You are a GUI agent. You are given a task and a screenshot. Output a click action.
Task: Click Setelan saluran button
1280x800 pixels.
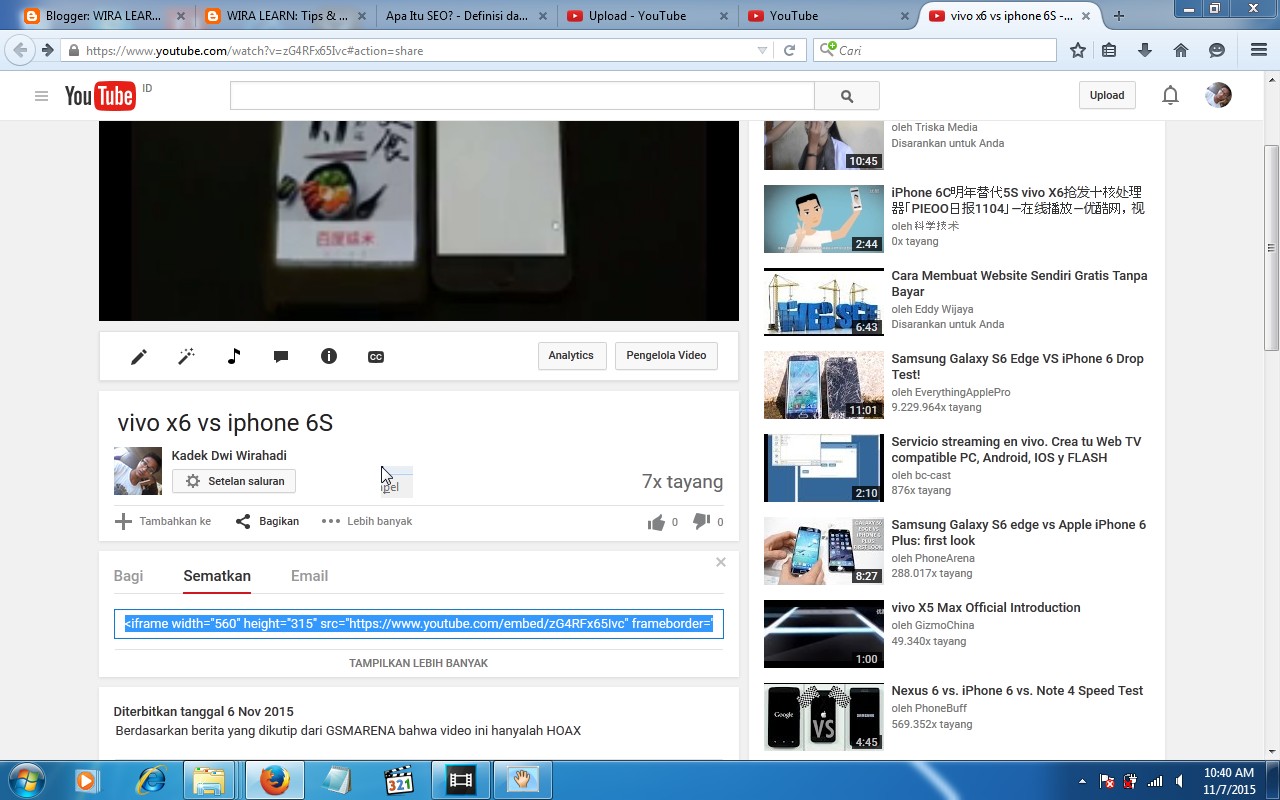point(234,481)
